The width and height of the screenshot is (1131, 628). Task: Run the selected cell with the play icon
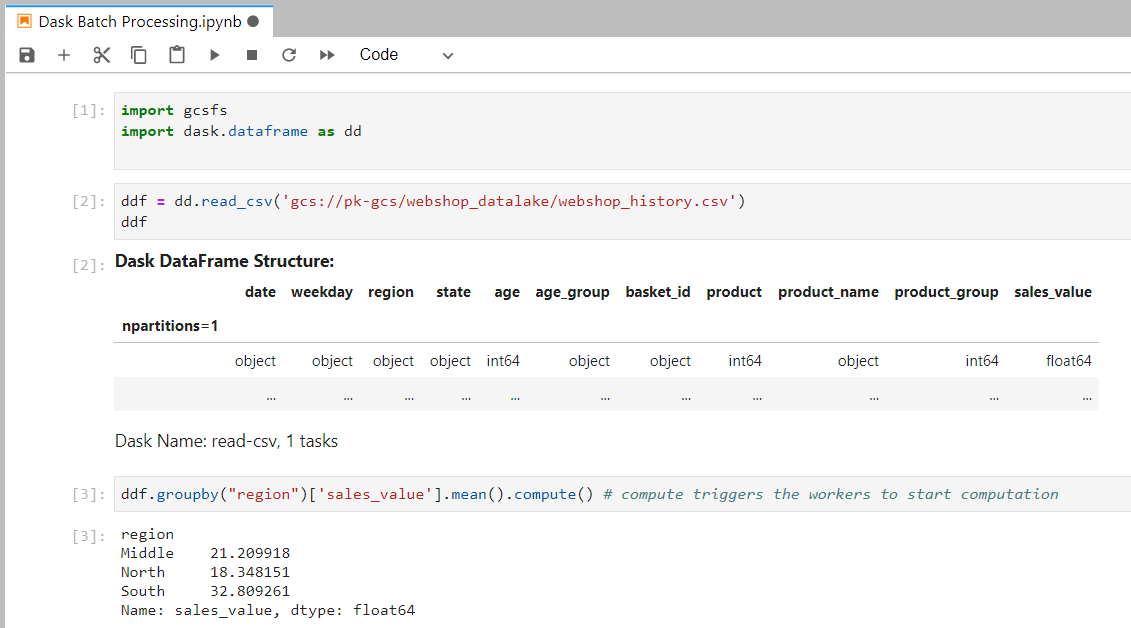[214, 55]
